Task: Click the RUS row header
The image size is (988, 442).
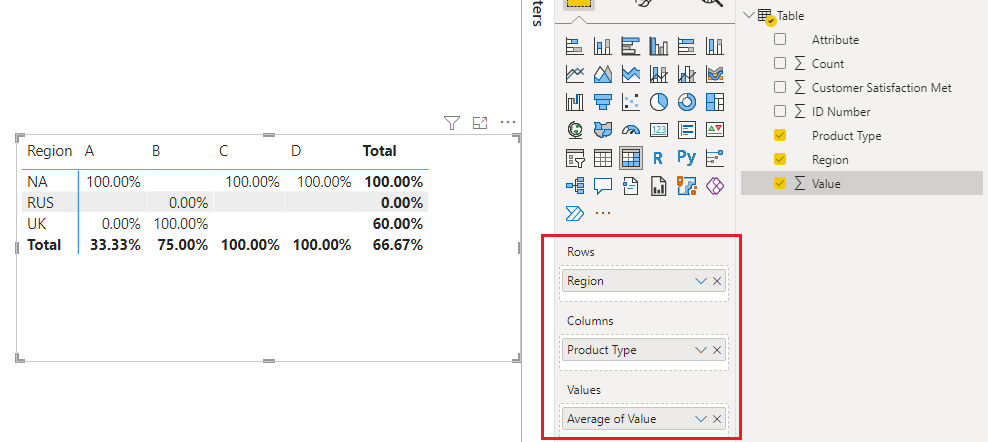Action: click(x=39, y=202)
